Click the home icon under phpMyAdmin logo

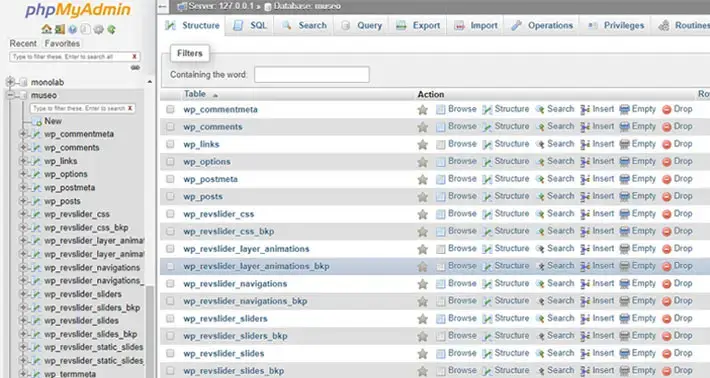pos(46,29)
